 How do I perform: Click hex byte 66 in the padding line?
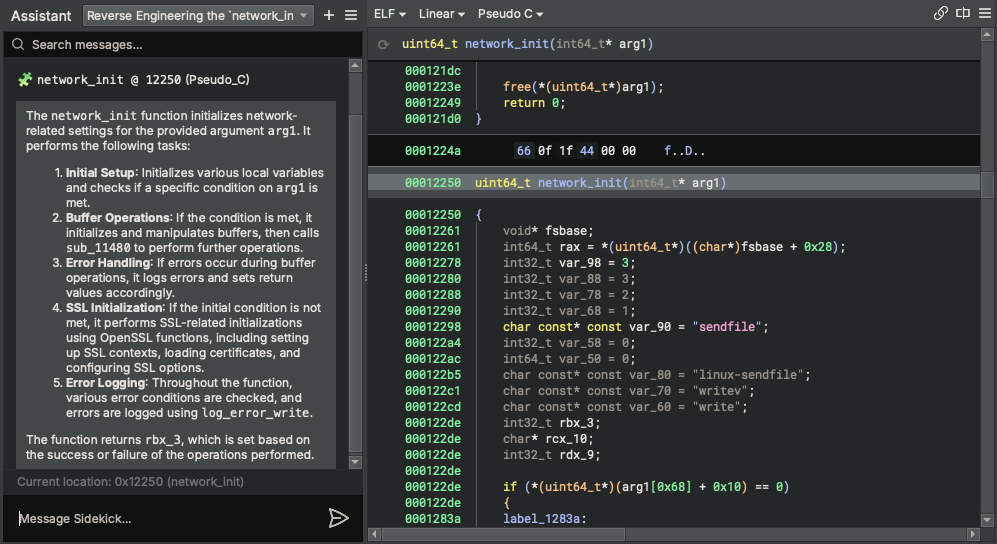[523, 151]
